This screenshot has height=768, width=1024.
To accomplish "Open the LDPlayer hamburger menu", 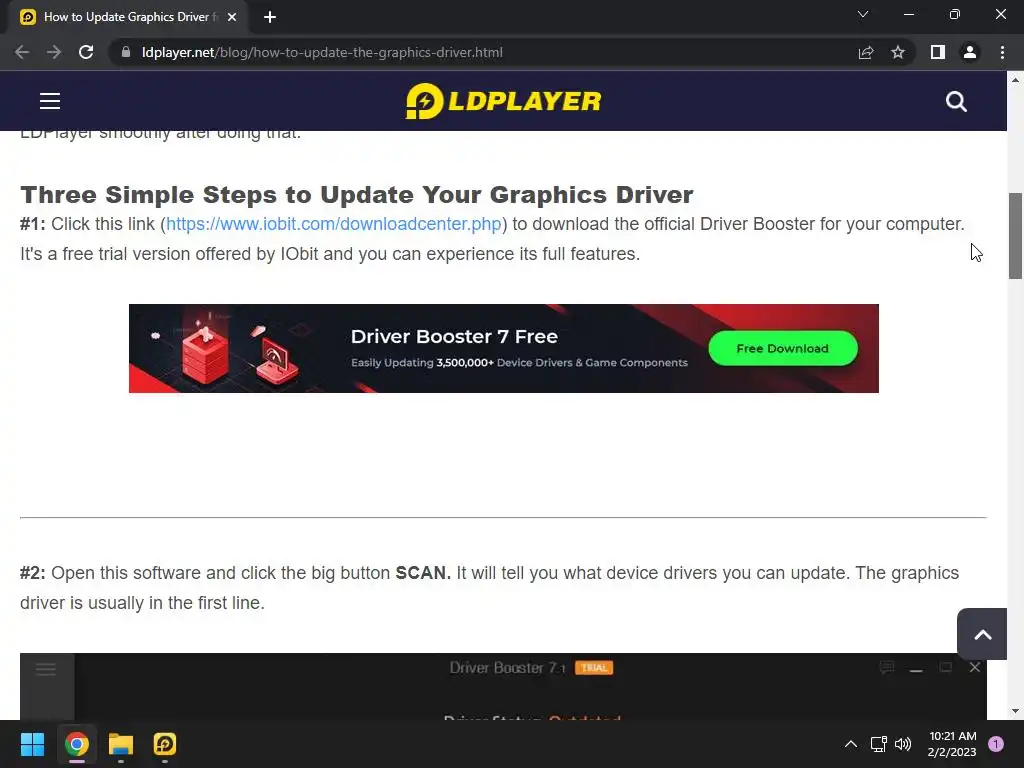I will (50, 101).
